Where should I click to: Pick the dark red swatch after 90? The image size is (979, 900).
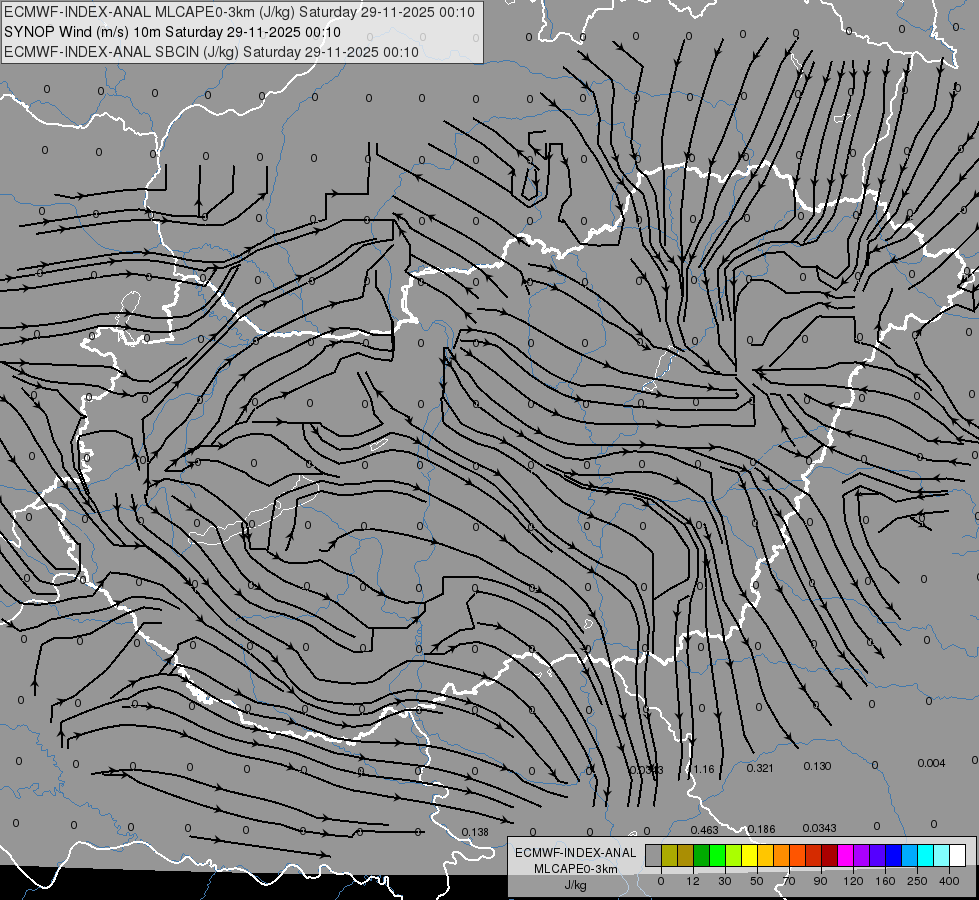830,855
